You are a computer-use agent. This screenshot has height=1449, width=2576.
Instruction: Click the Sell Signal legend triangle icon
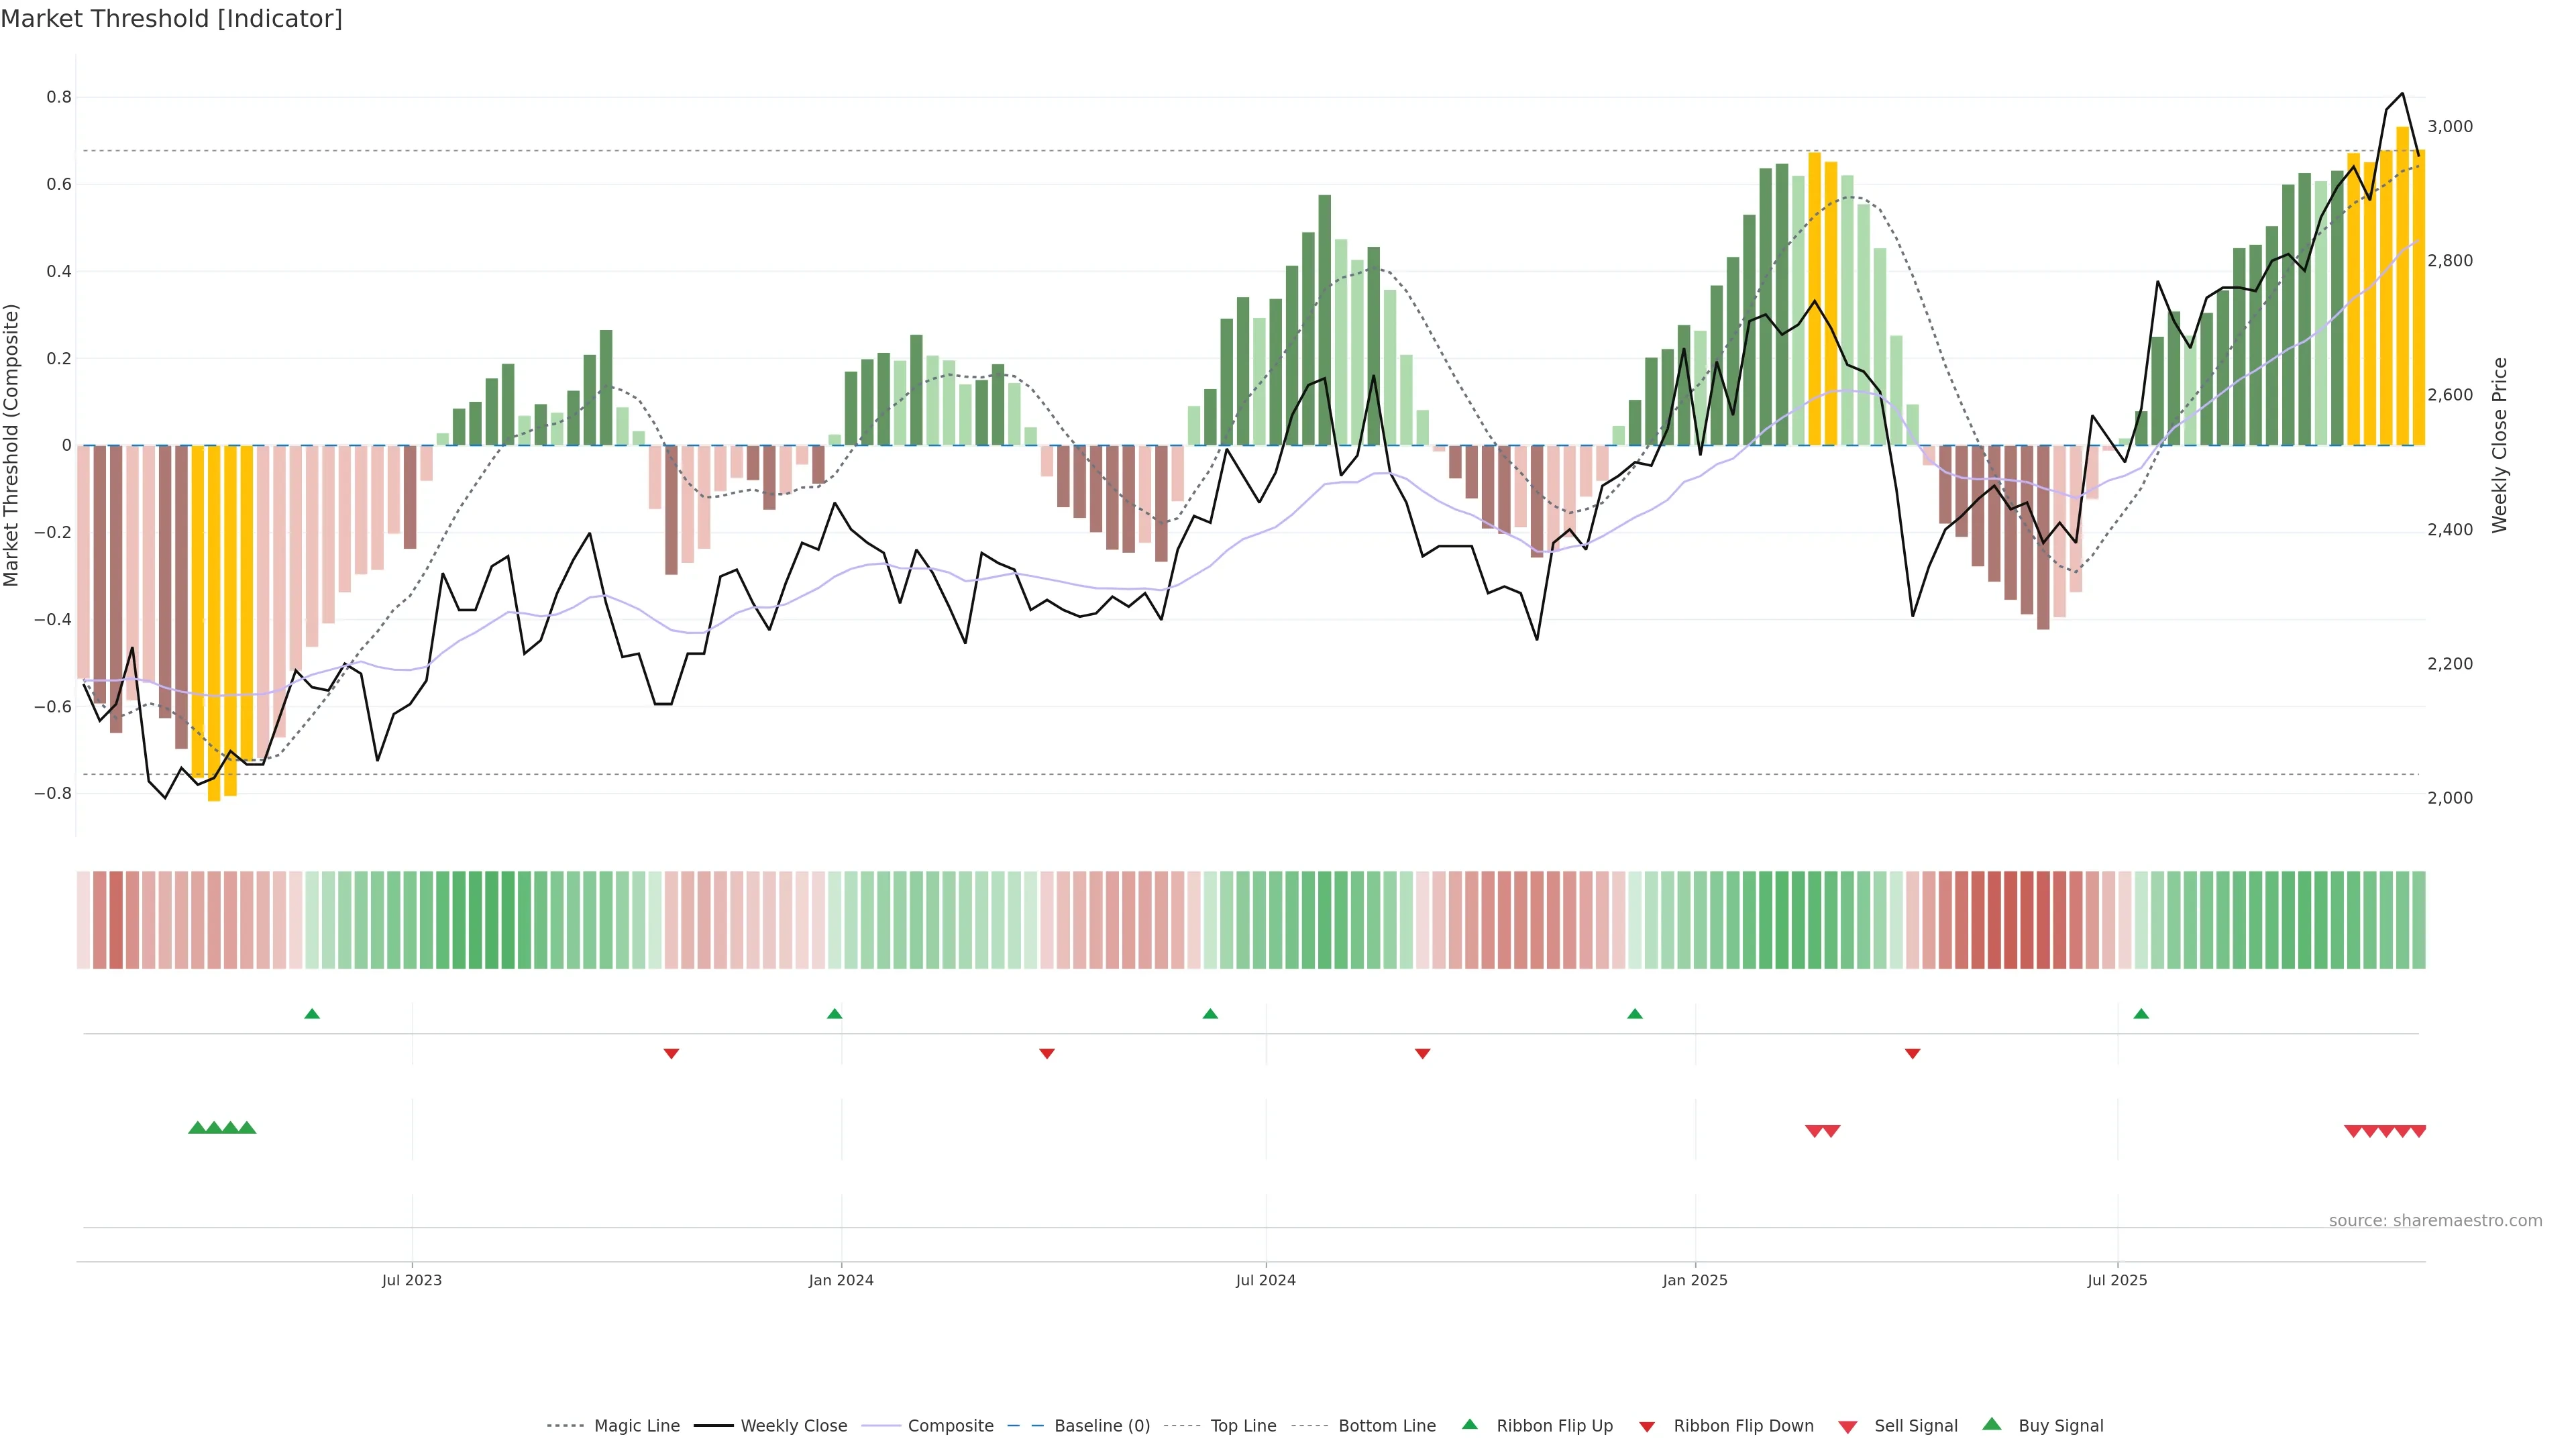(x=1848, y=1427)
